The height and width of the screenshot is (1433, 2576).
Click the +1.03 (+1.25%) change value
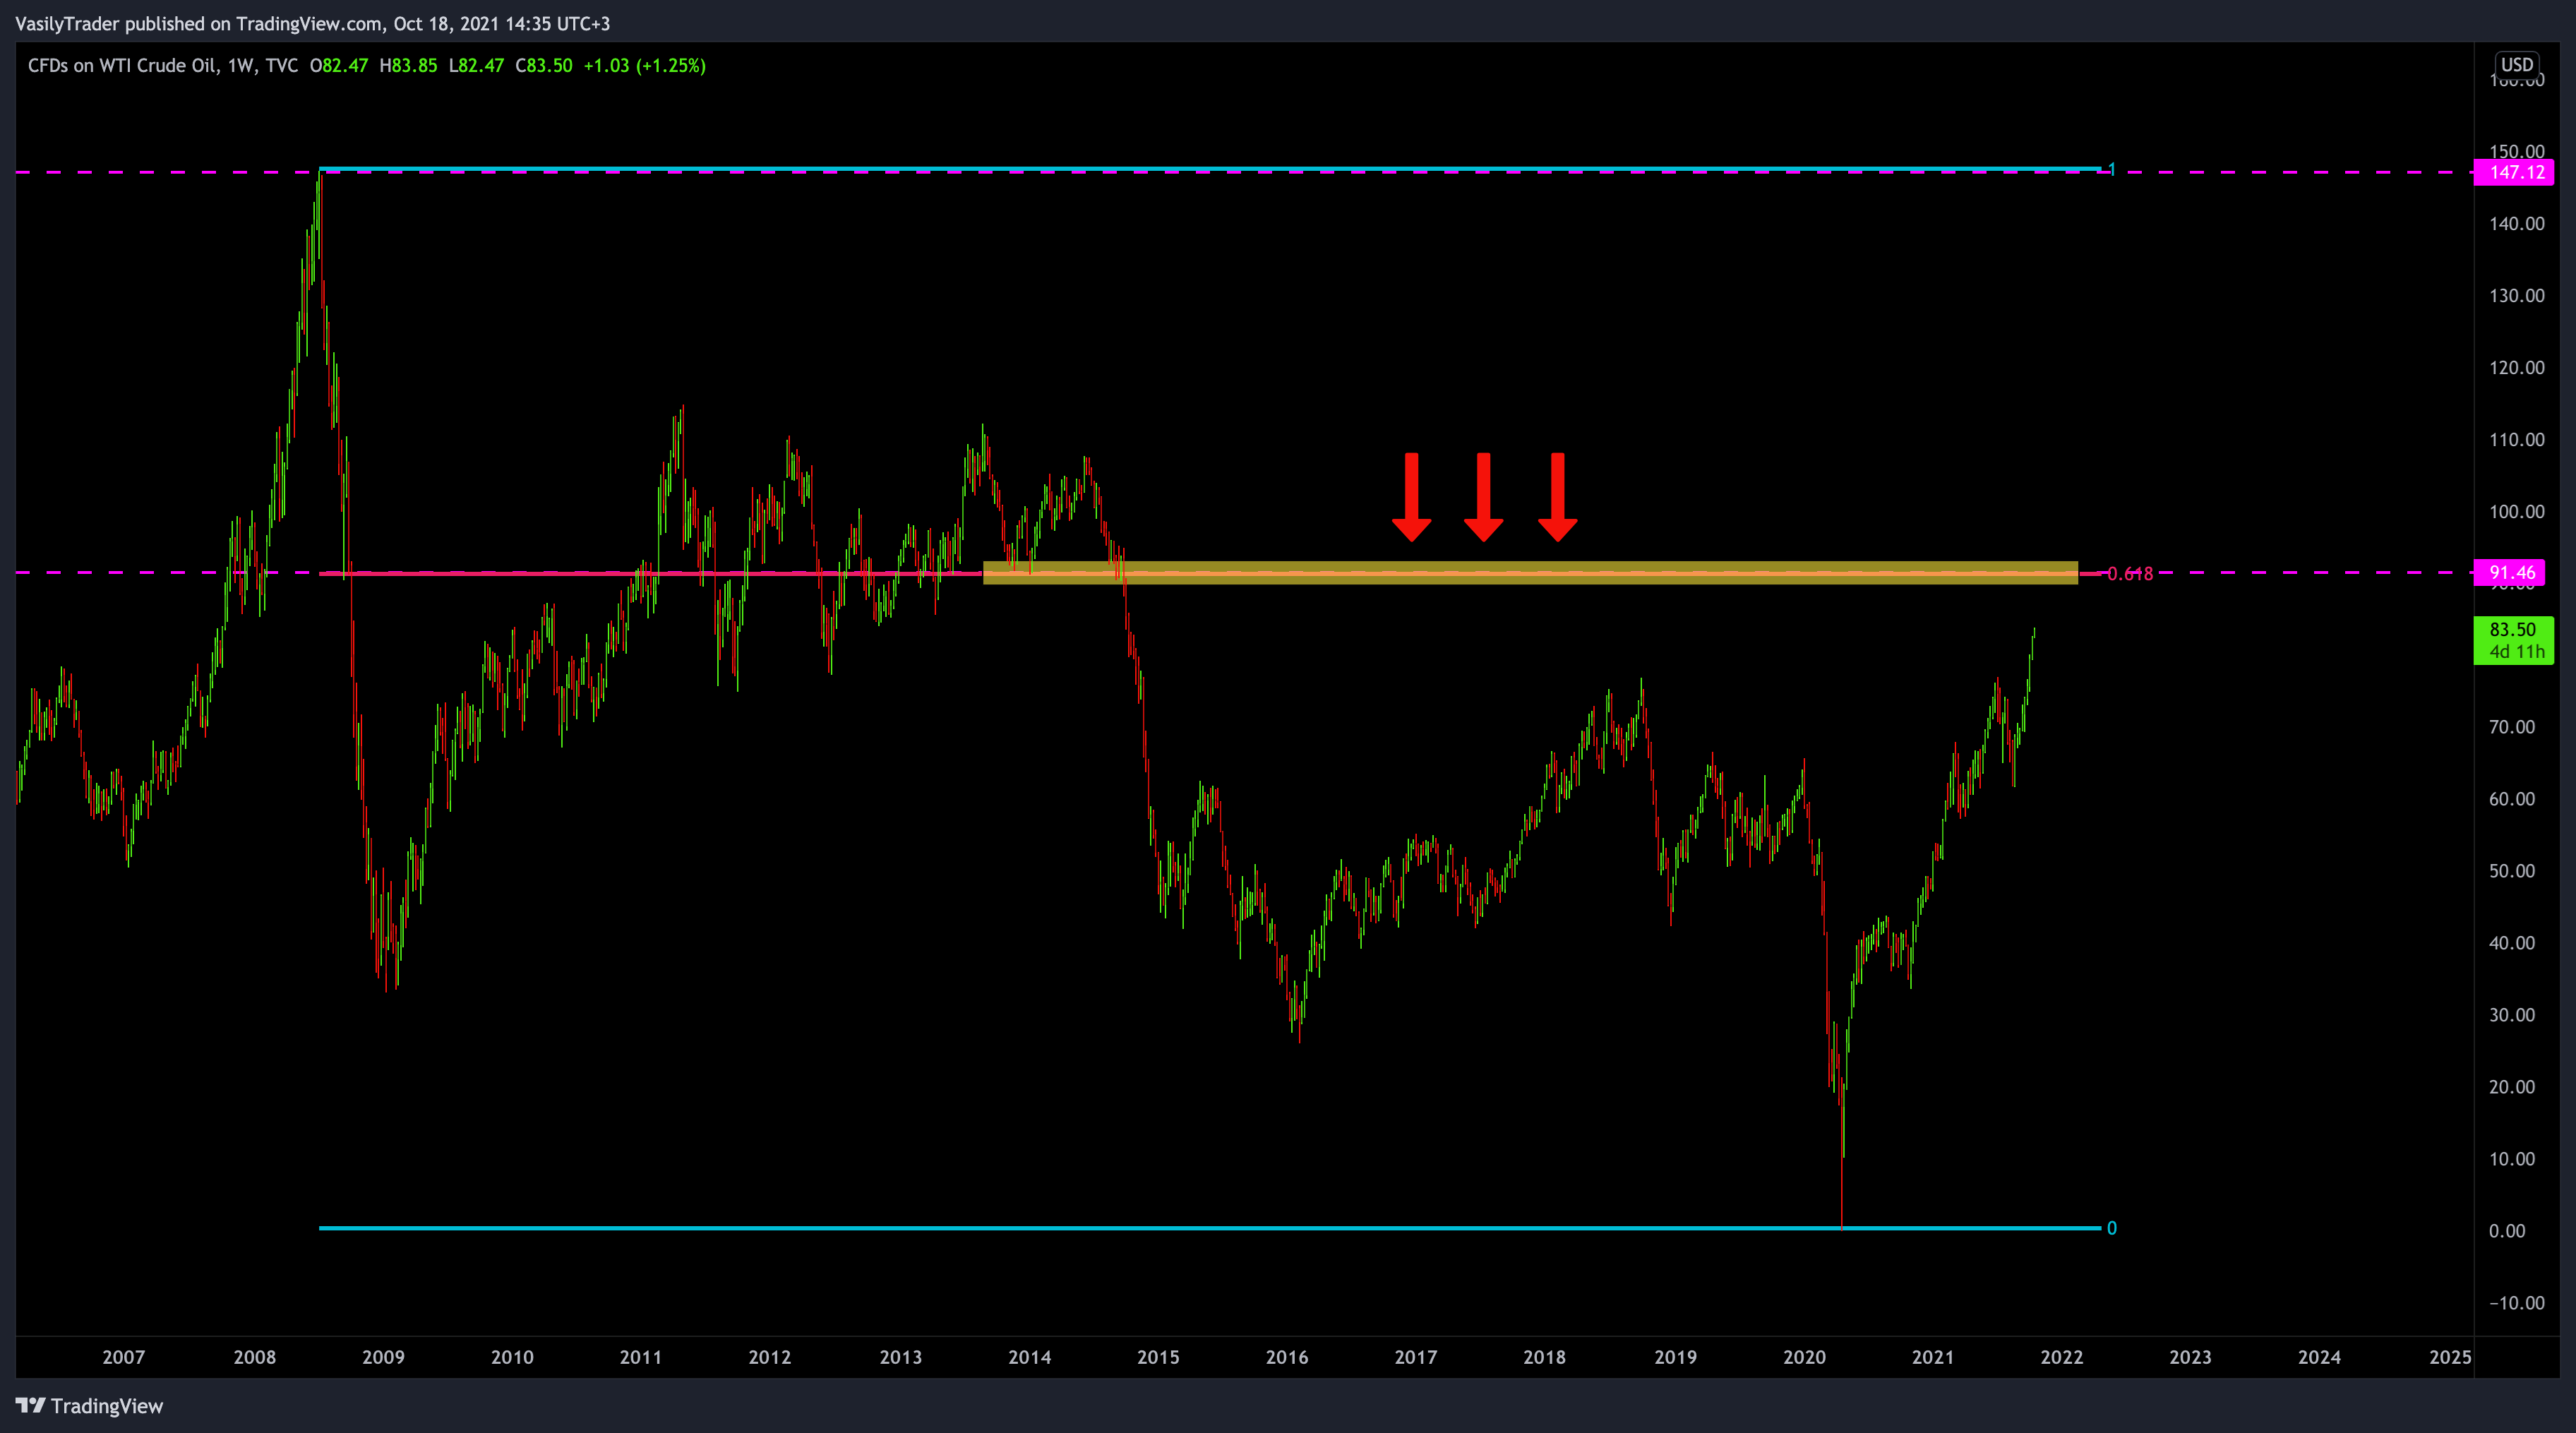tap(645, 65)
